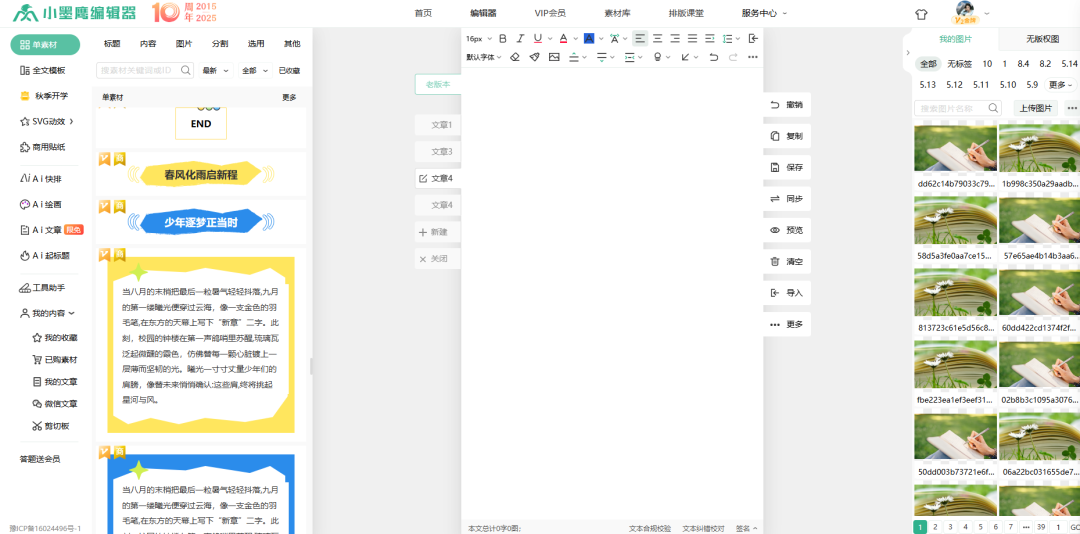Insert an image using toolbar icon
This screenshot has width=1080, height=534.
(x=554, y=57)
